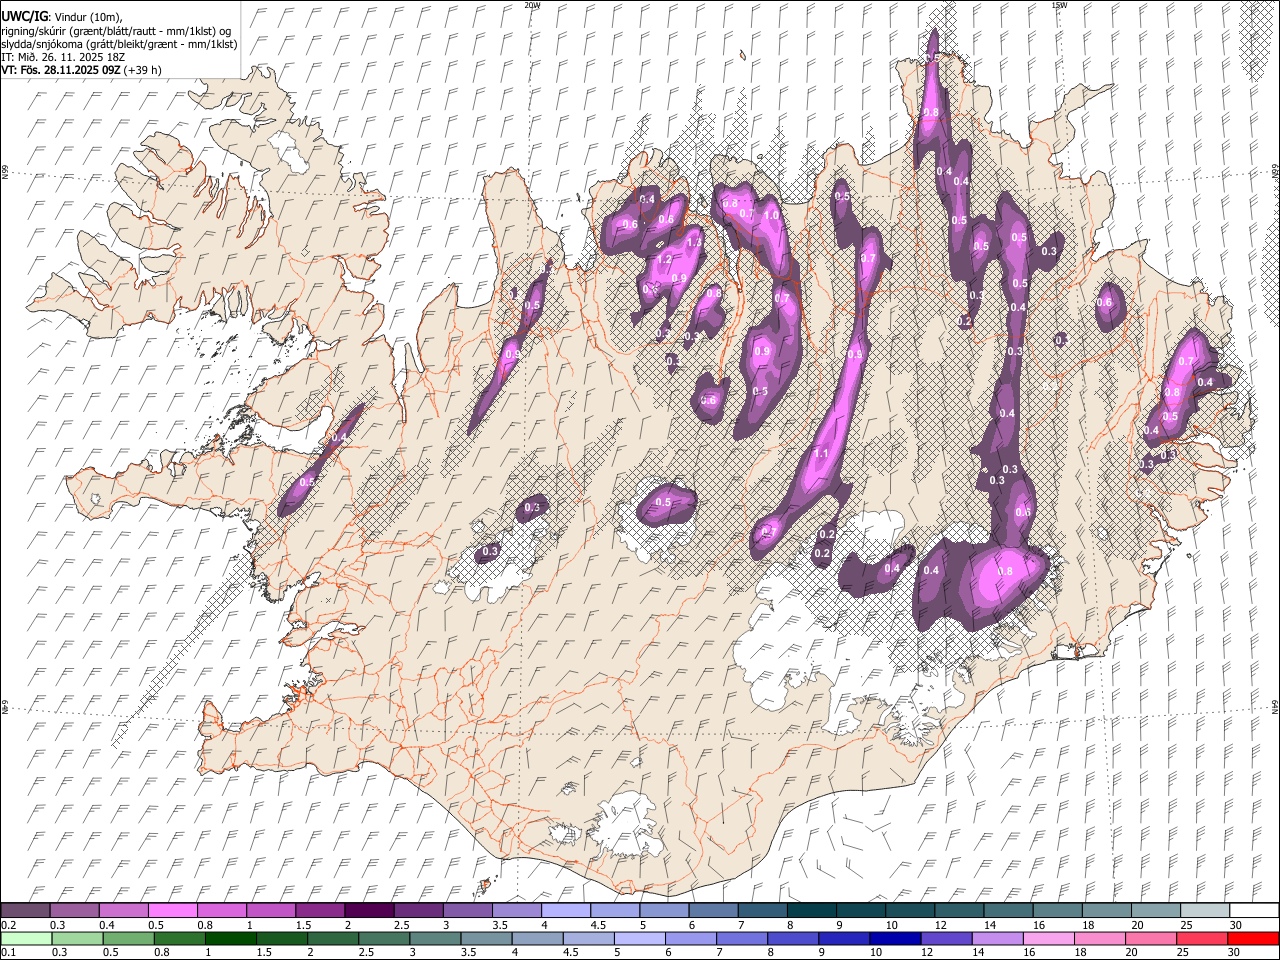Screen dimensions: 1280x960
Task: Click the bright red swatch after 30 in the lower legend
Action: [x=1253, y=938]
